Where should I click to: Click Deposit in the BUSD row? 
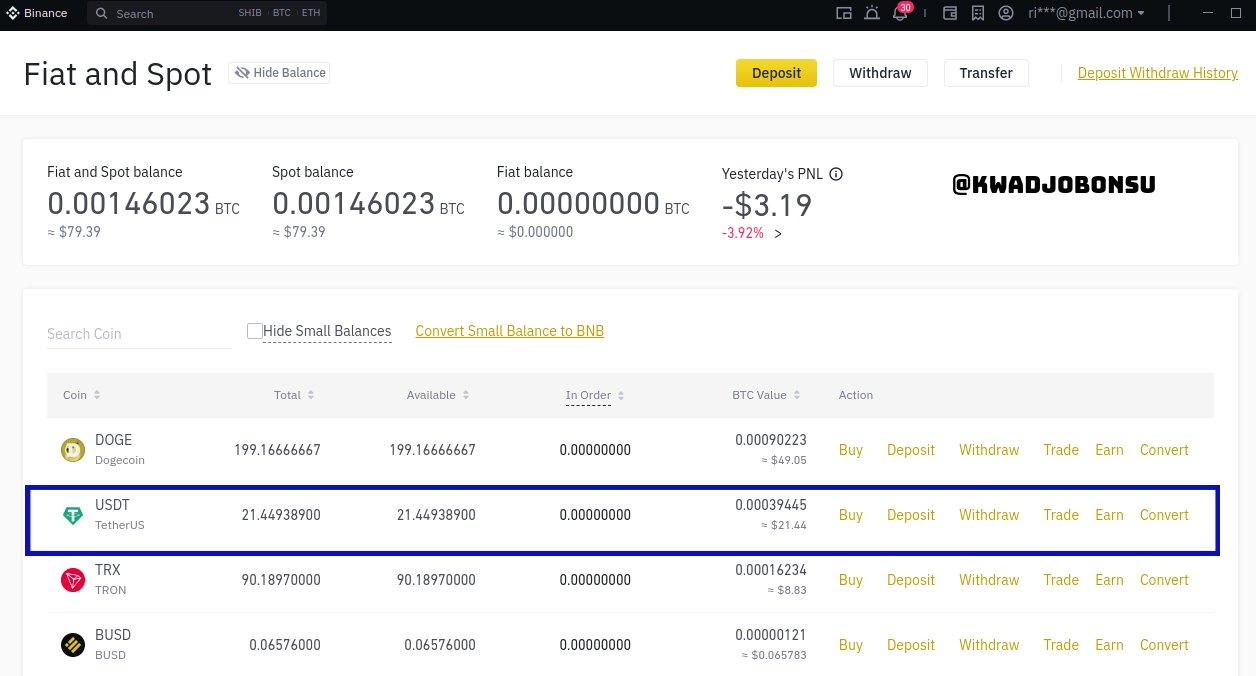(x=911, y=645)
